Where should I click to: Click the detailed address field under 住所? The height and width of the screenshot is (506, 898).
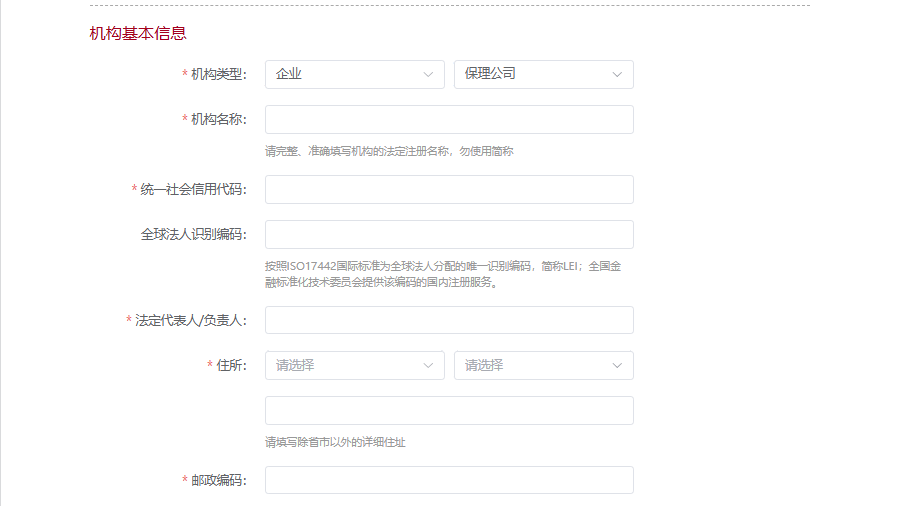point(449,410)
